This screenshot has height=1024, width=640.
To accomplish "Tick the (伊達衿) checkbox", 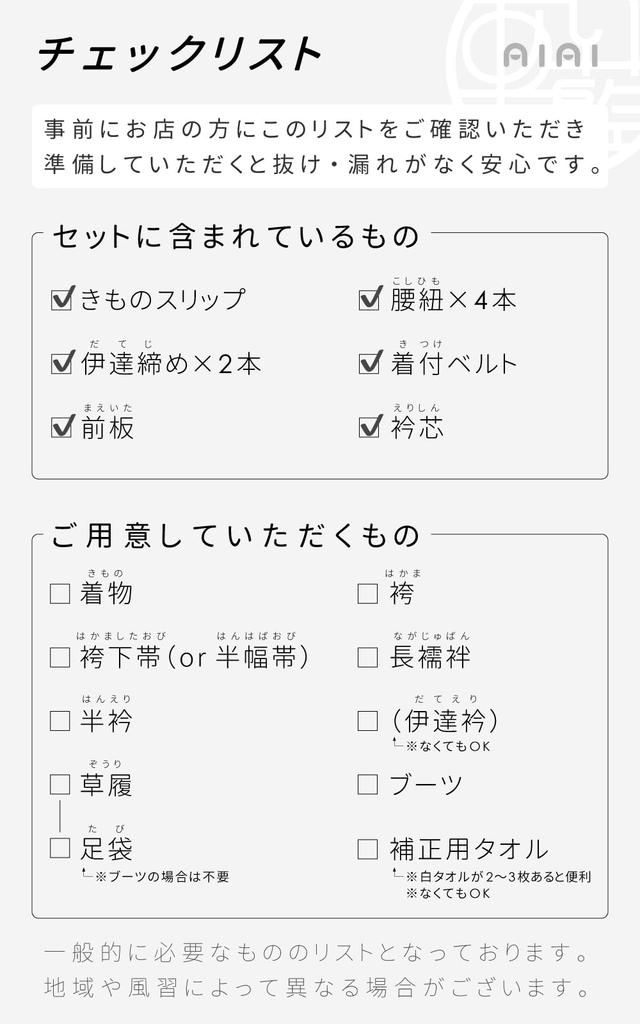I will pyautogui.click(x=368, y=721).
